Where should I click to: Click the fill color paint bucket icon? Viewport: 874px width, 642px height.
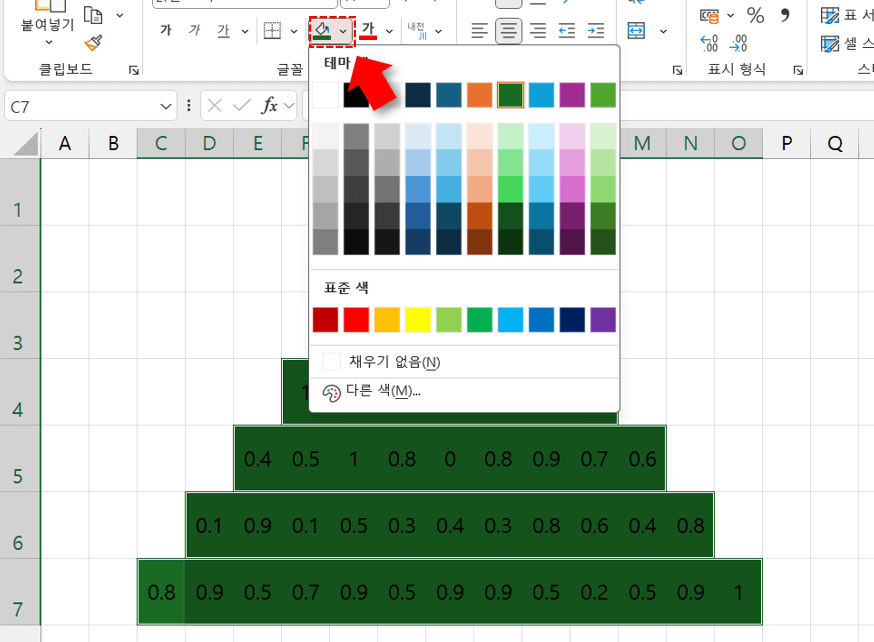322,31
